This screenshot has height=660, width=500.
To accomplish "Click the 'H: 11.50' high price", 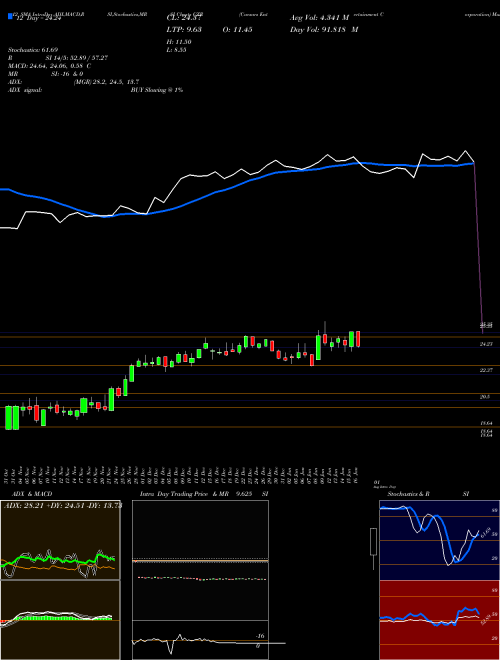I will (179, 42).
